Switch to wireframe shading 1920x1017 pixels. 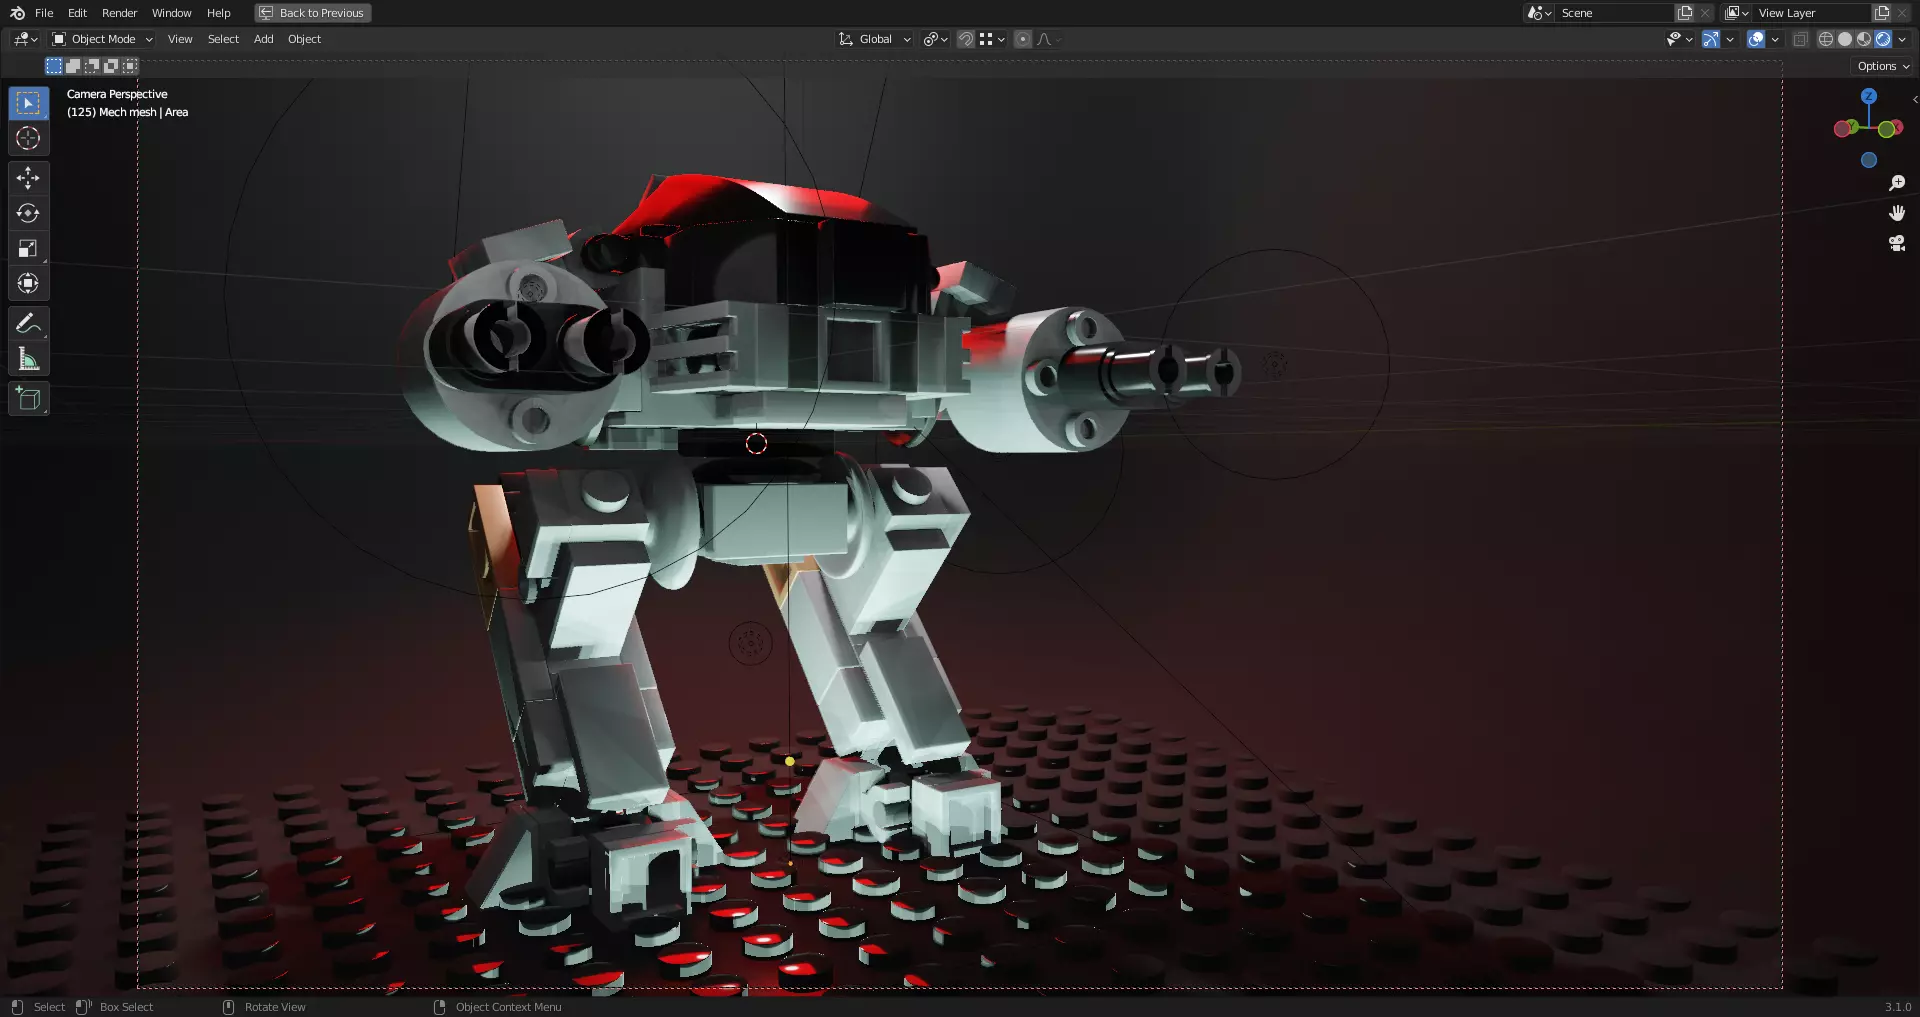pyautogui.click(x=1826, y=39)
